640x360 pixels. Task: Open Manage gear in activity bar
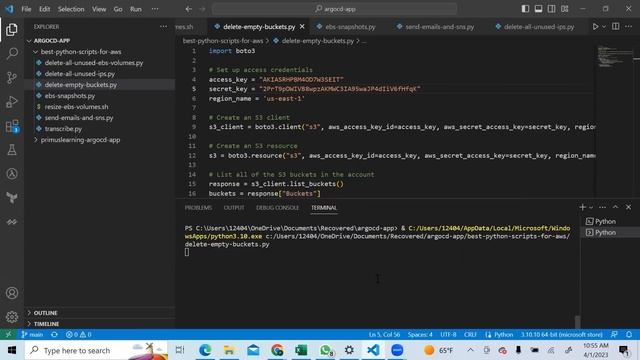click(x=12, y=317)
